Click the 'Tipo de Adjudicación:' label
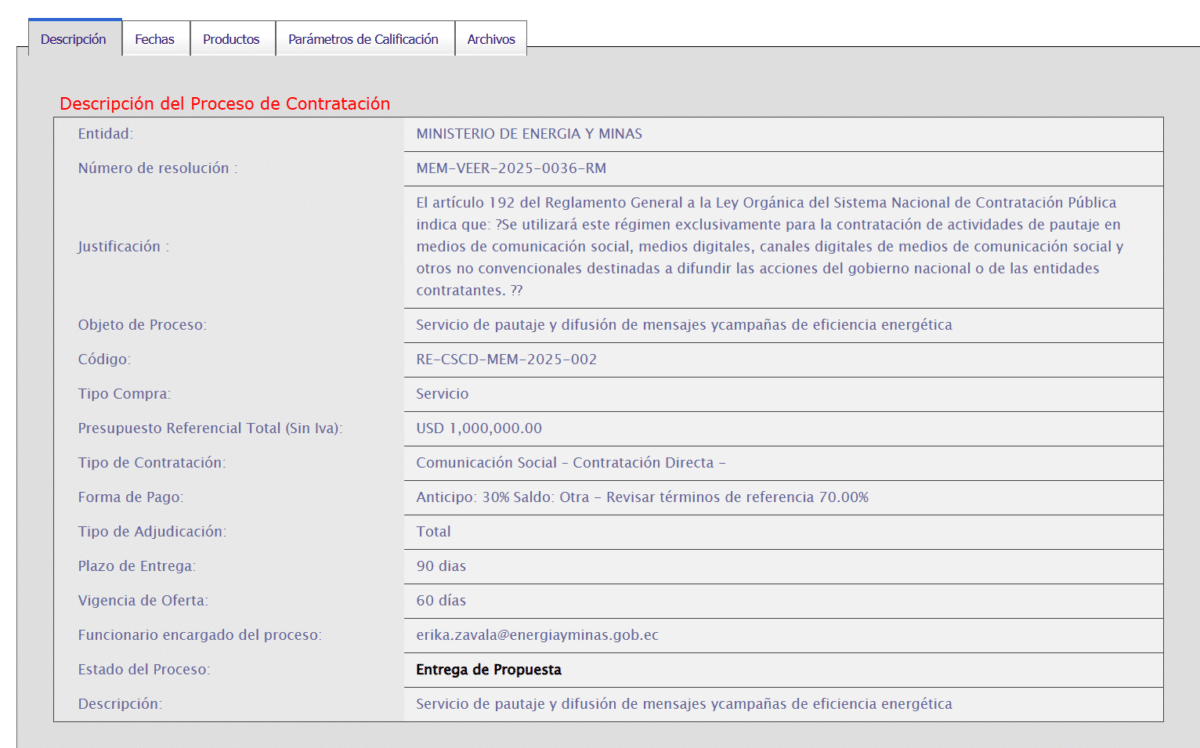The image size is (1200, 748). [x=152, y=531]
